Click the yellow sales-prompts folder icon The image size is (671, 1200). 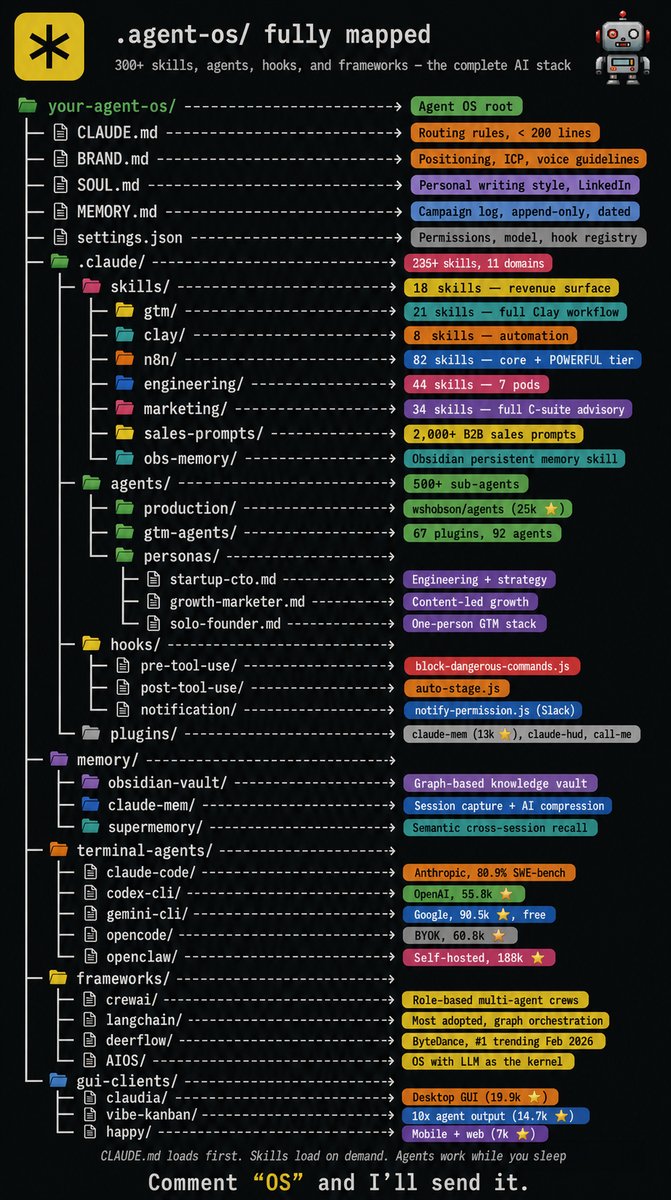(x=124, y=433)
